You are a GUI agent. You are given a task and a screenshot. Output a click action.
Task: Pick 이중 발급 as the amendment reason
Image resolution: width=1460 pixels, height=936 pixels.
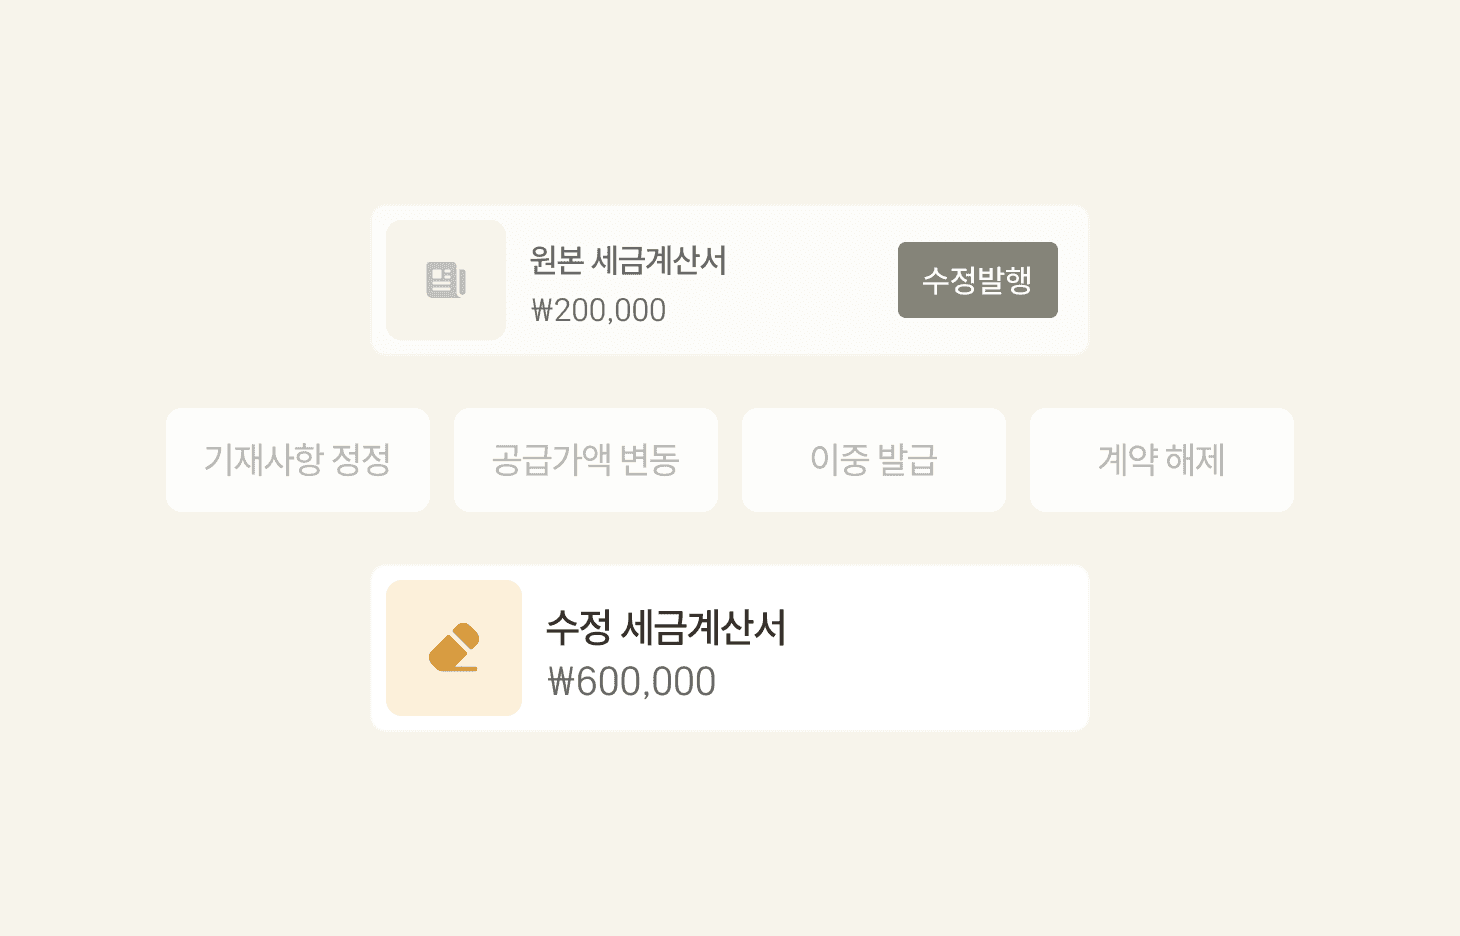[874, 460]
